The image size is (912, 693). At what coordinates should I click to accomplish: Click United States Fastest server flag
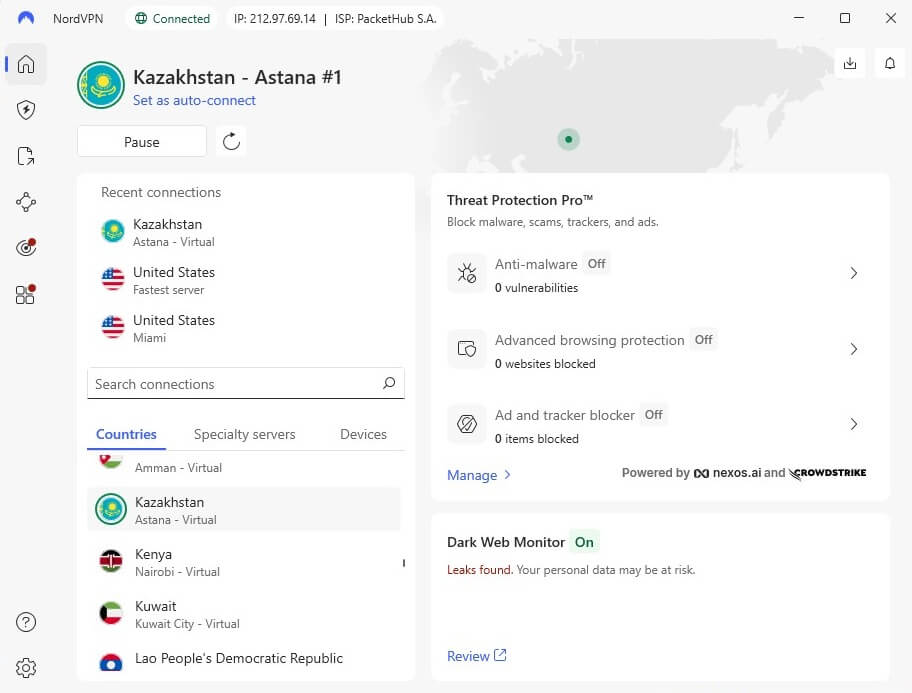tap(112, 279)
